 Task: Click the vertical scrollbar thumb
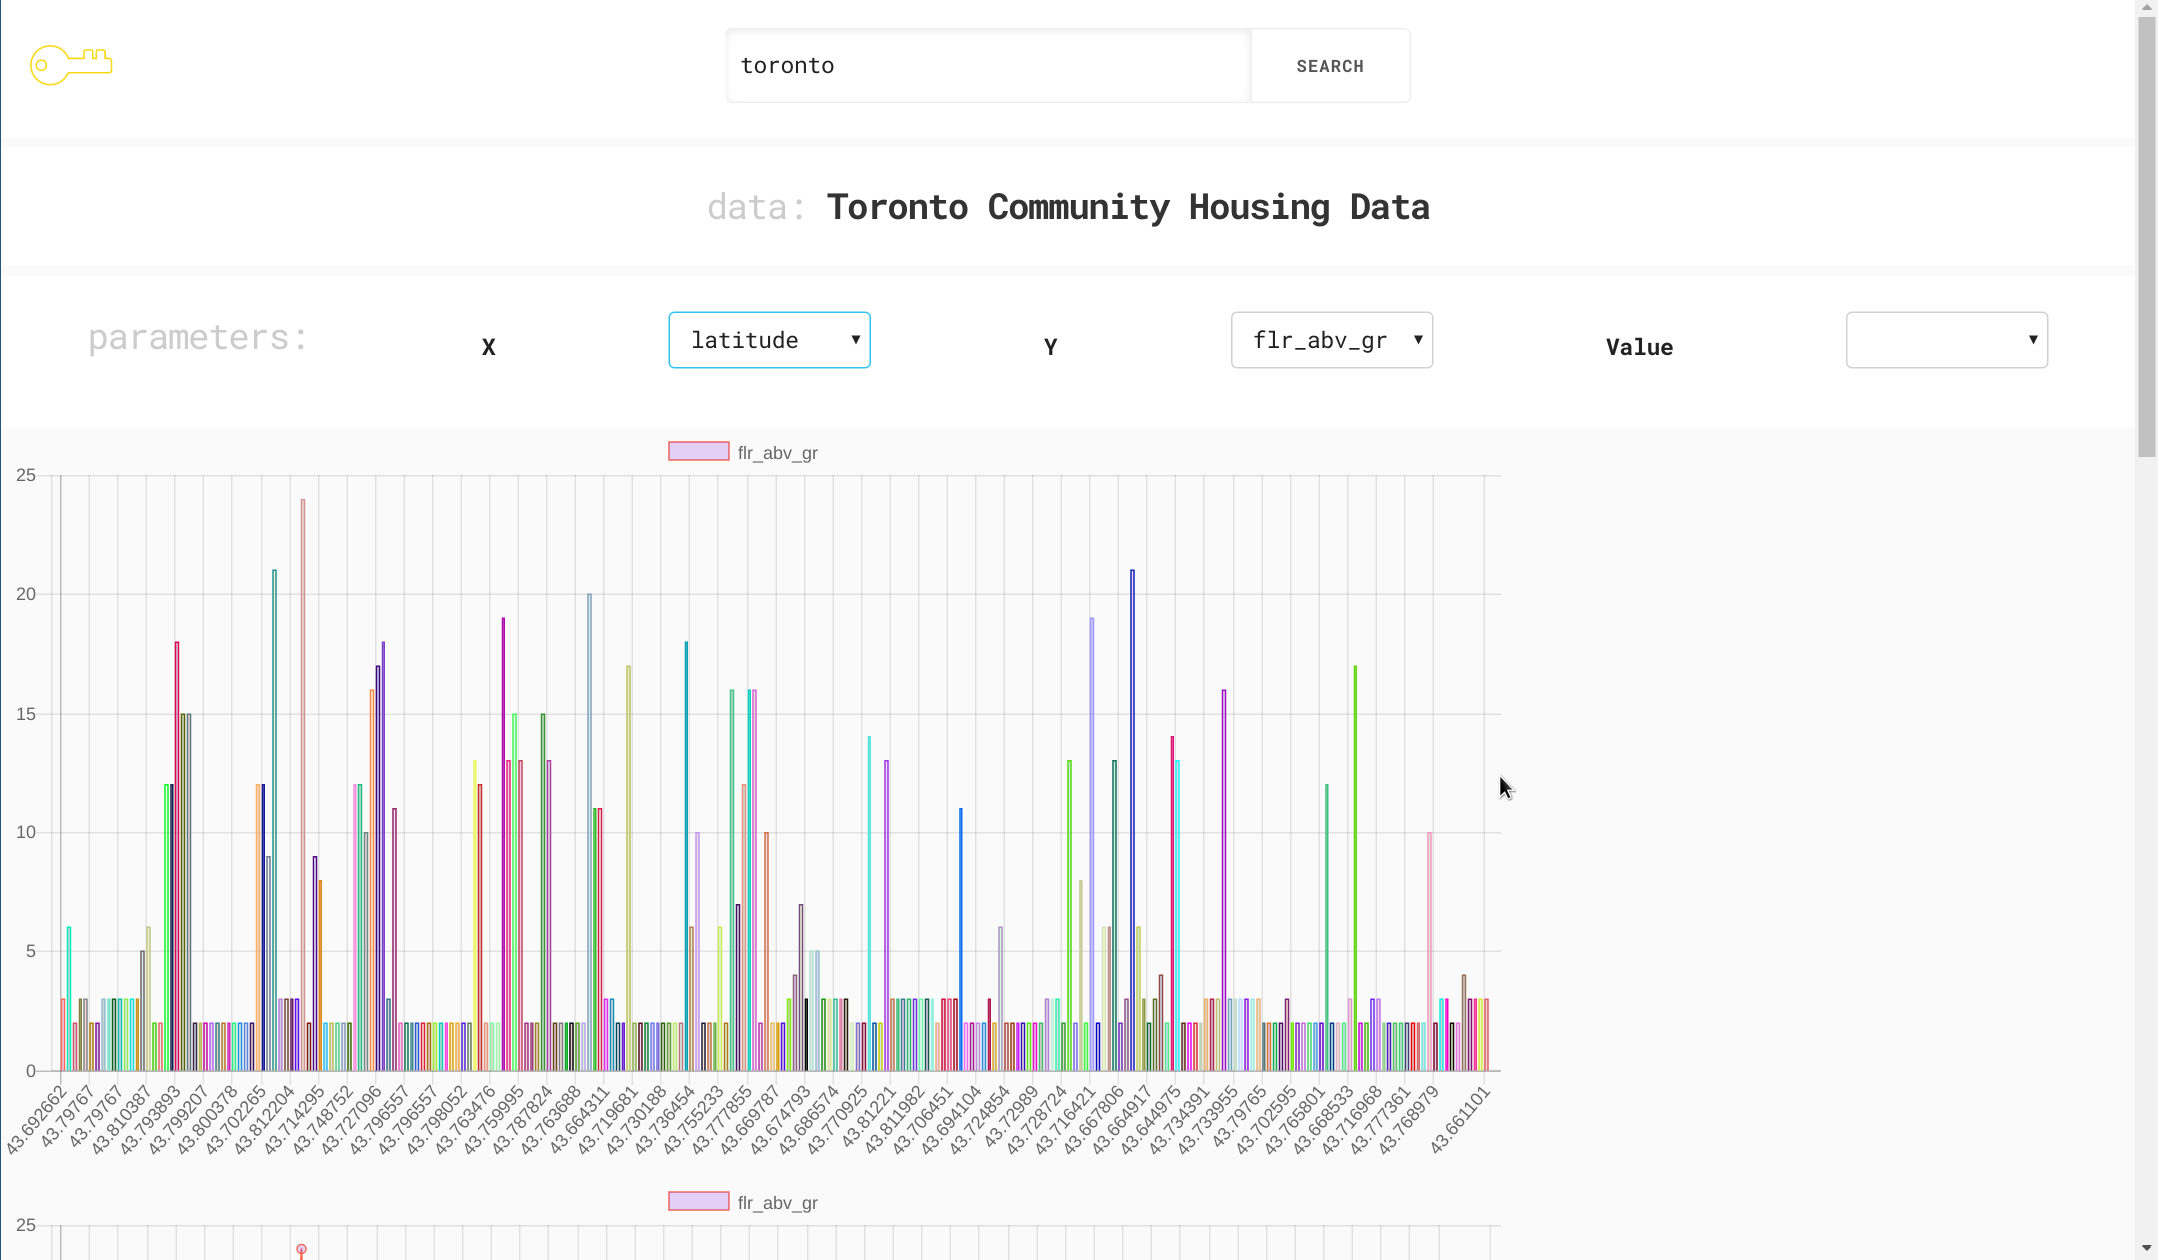(2147, 235)
